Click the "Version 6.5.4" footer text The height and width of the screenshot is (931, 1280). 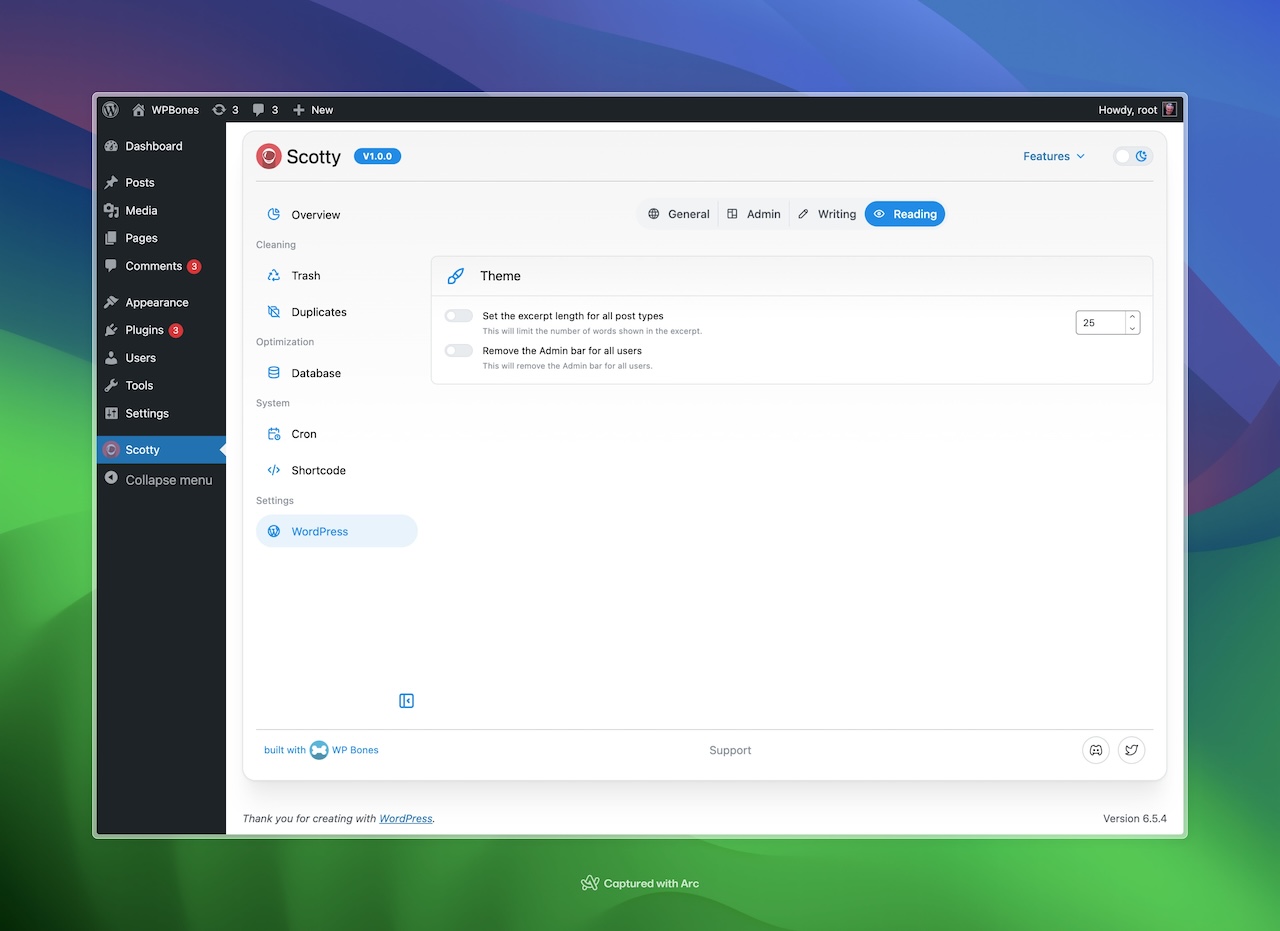point(1135,818)
